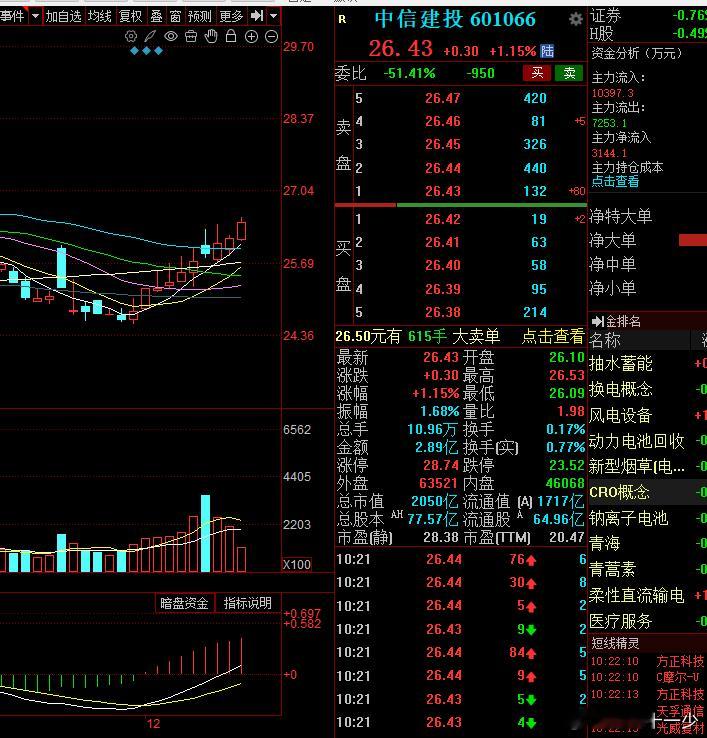Click stock title 中信建投 601066

455,19
